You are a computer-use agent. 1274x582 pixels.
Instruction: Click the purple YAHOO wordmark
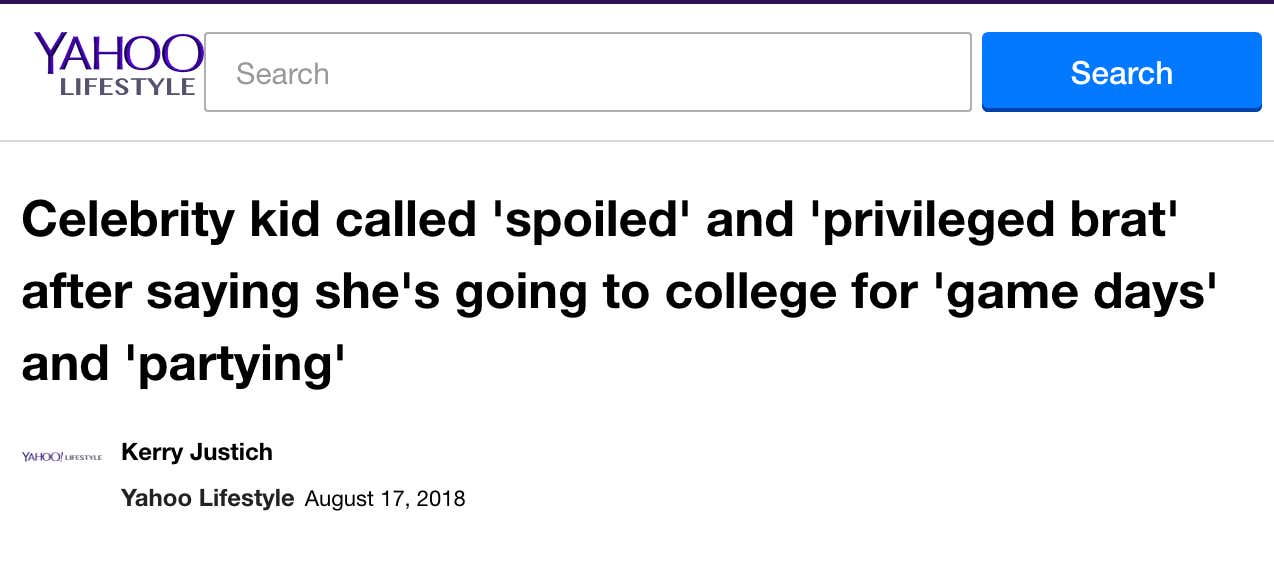118,53
